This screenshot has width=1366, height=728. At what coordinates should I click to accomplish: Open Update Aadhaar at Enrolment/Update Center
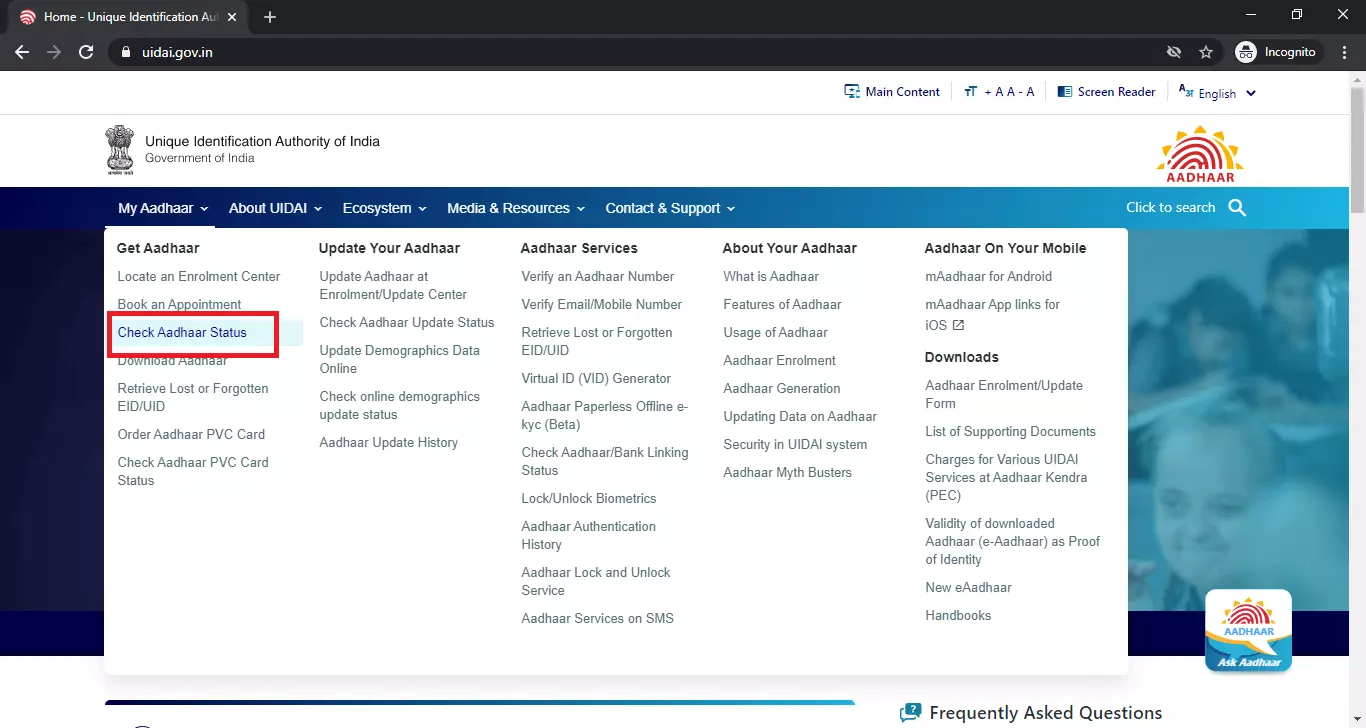tap(393, 285)
